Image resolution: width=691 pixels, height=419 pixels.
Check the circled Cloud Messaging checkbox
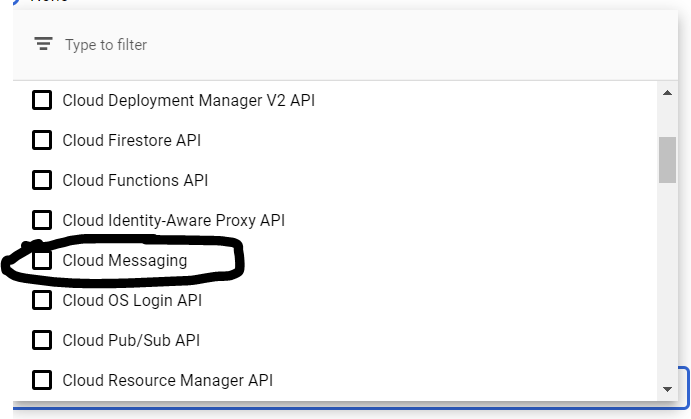click(42, 260)
